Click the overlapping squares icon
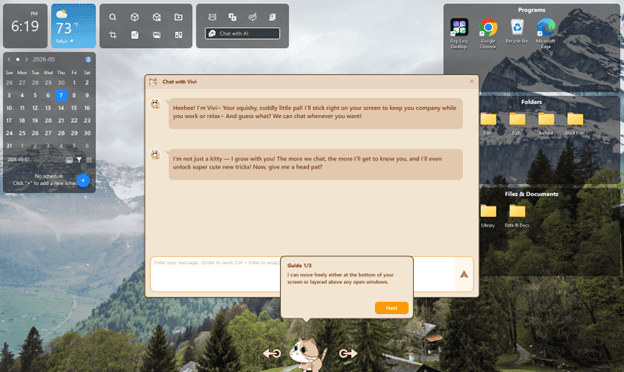This screenshot has width=624, height=372. pos(232,17)
